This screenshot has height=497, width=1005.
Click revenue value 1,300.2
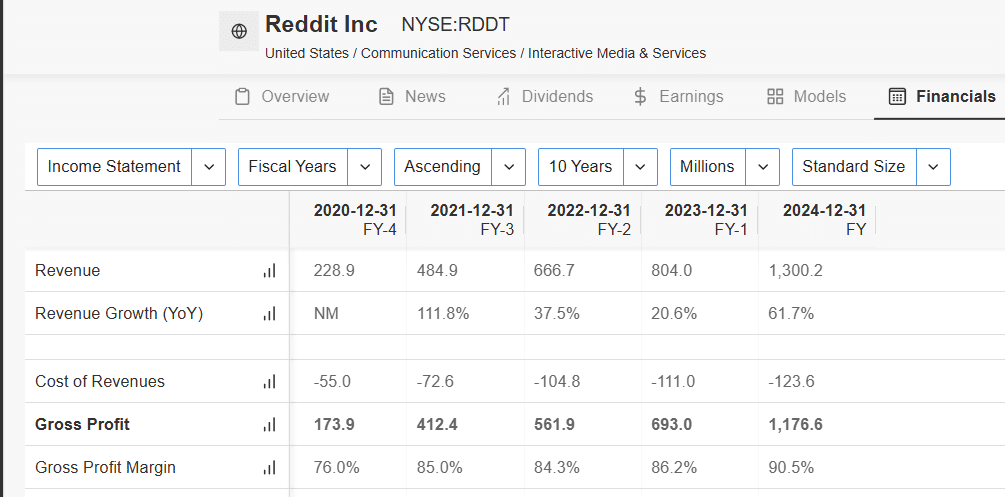coord(795,271)
